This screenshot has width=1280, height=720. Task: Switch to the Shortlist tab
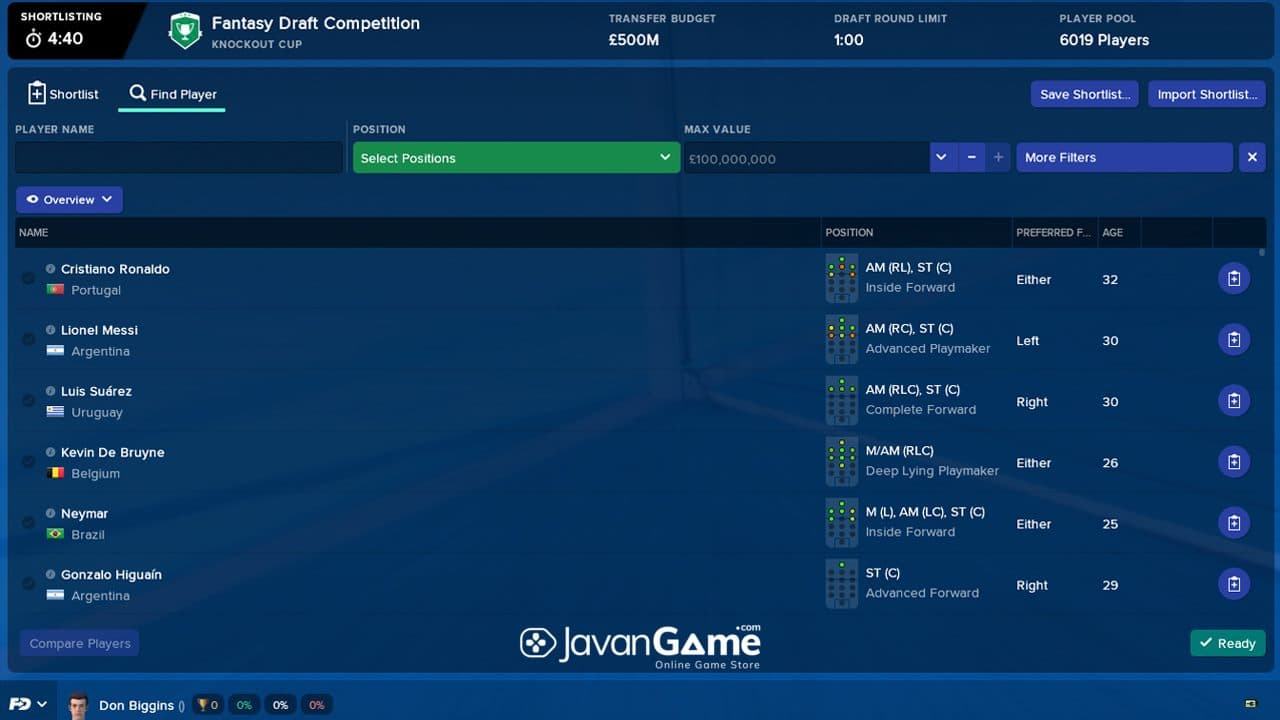pyautogui.click(x=64, y=94)
